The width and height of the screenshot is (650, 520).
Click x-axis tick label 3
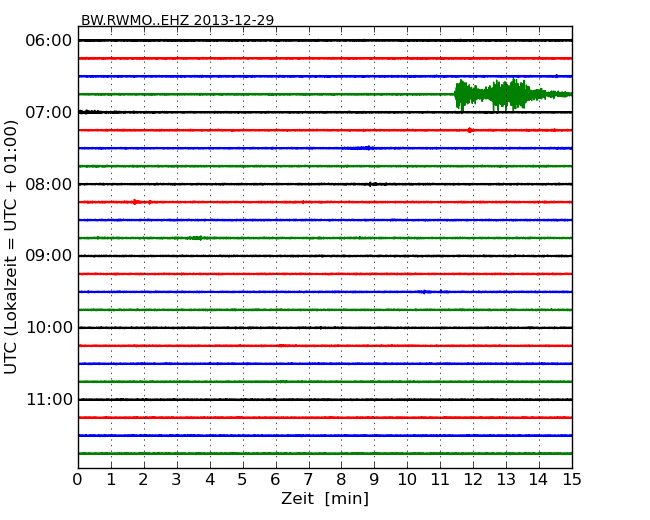click(177, 480)
